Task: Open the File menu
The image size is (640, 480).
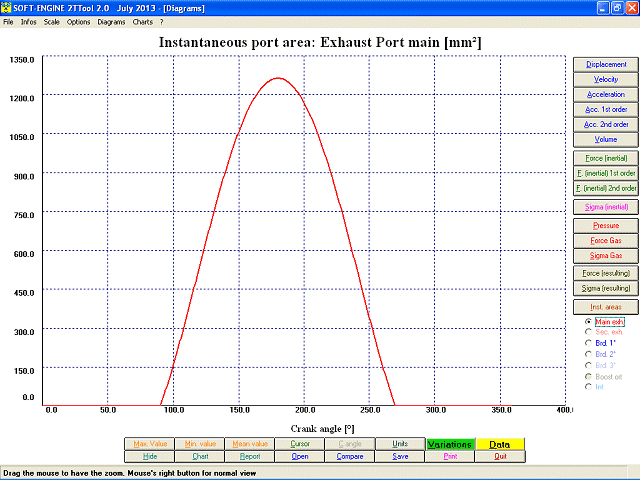Action: point(8,22)
